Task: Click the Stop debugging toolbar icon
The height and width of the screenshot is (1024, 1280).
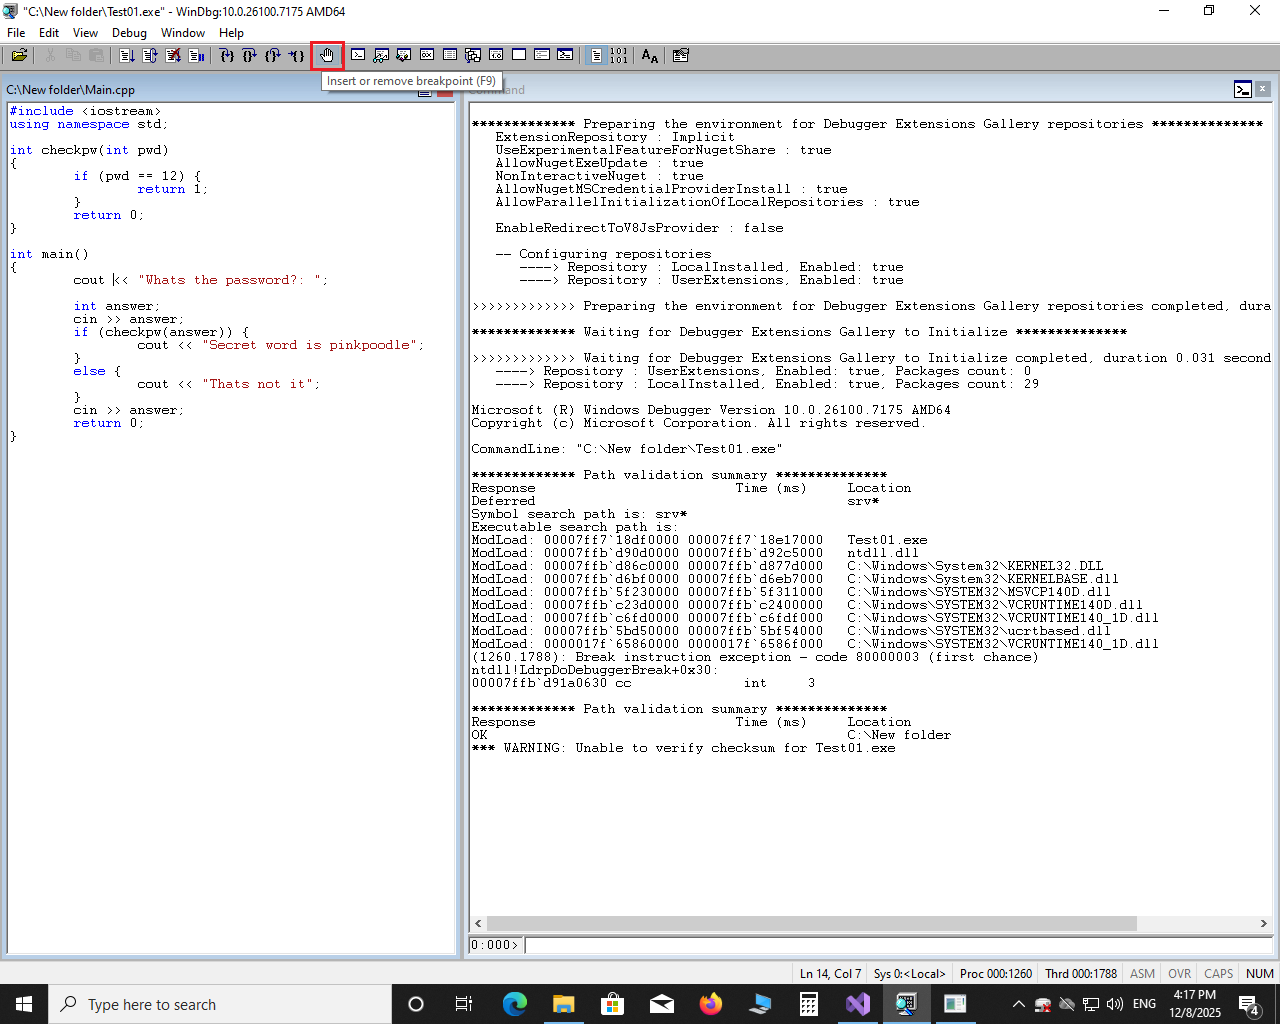Action: pos(173,56)
